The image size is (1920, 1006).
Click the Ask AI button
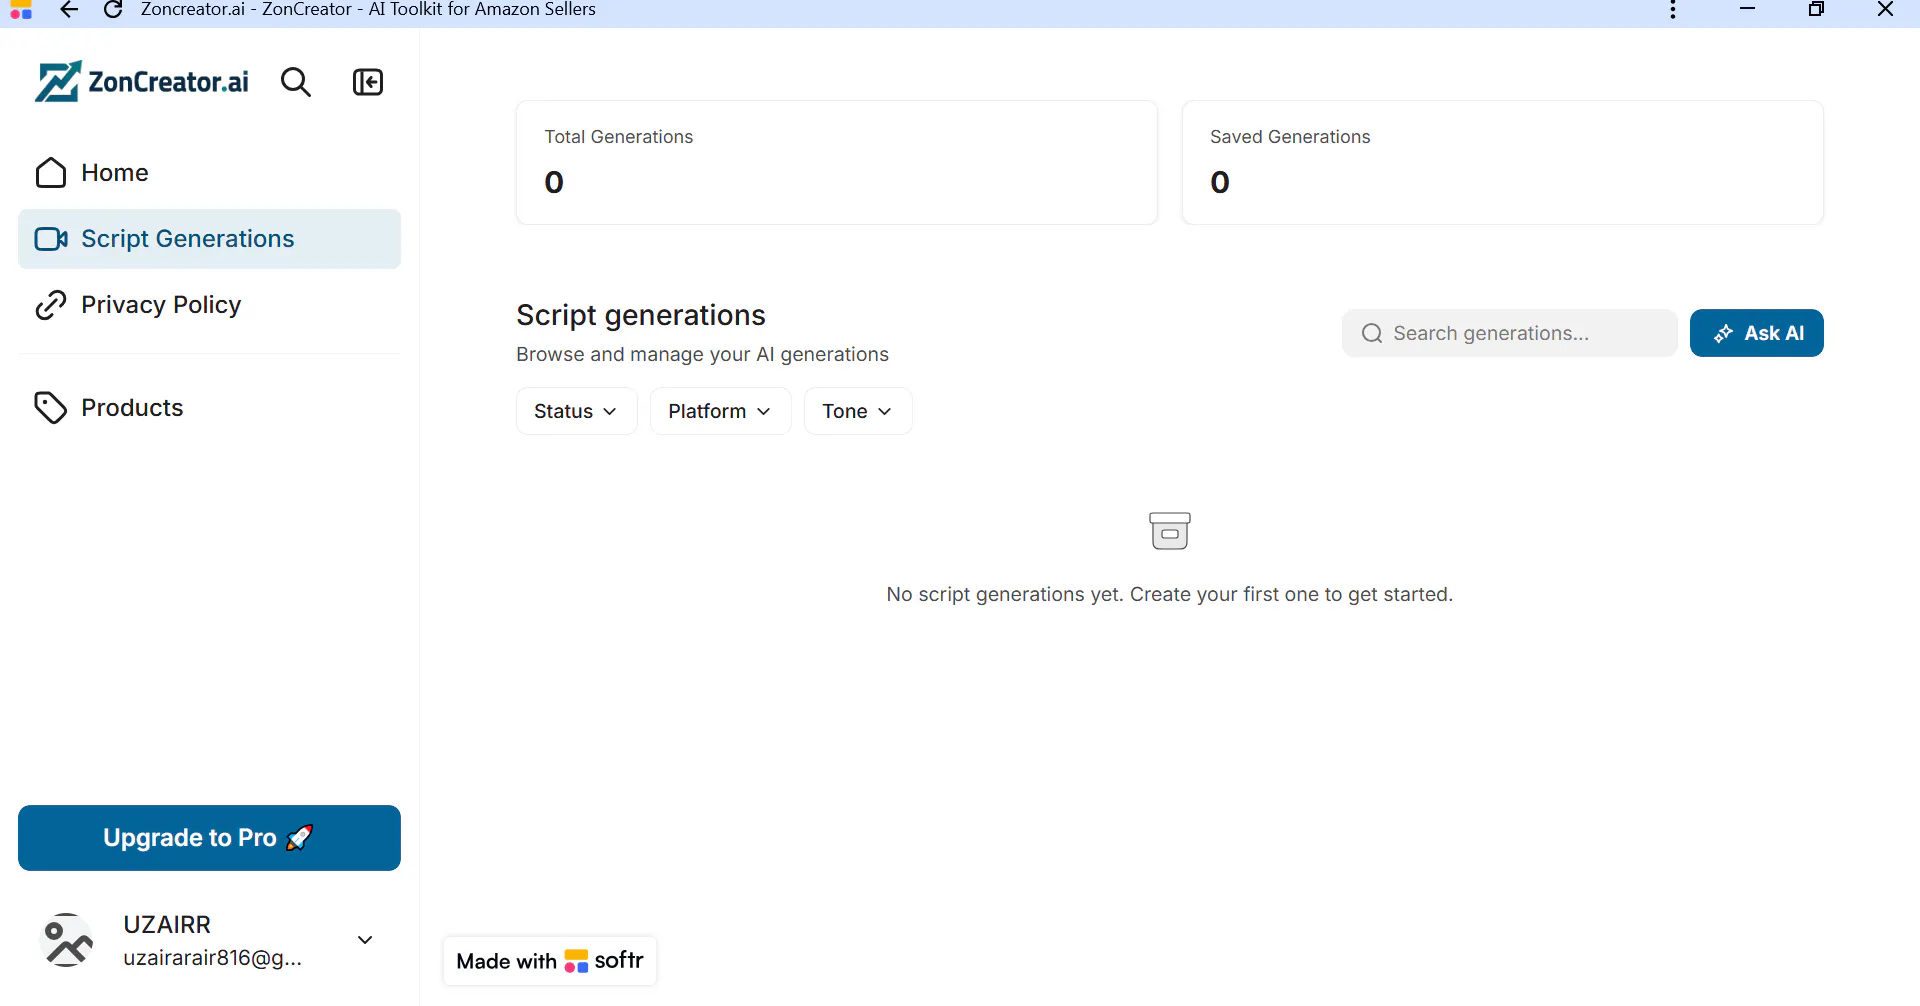[1756, 333]
